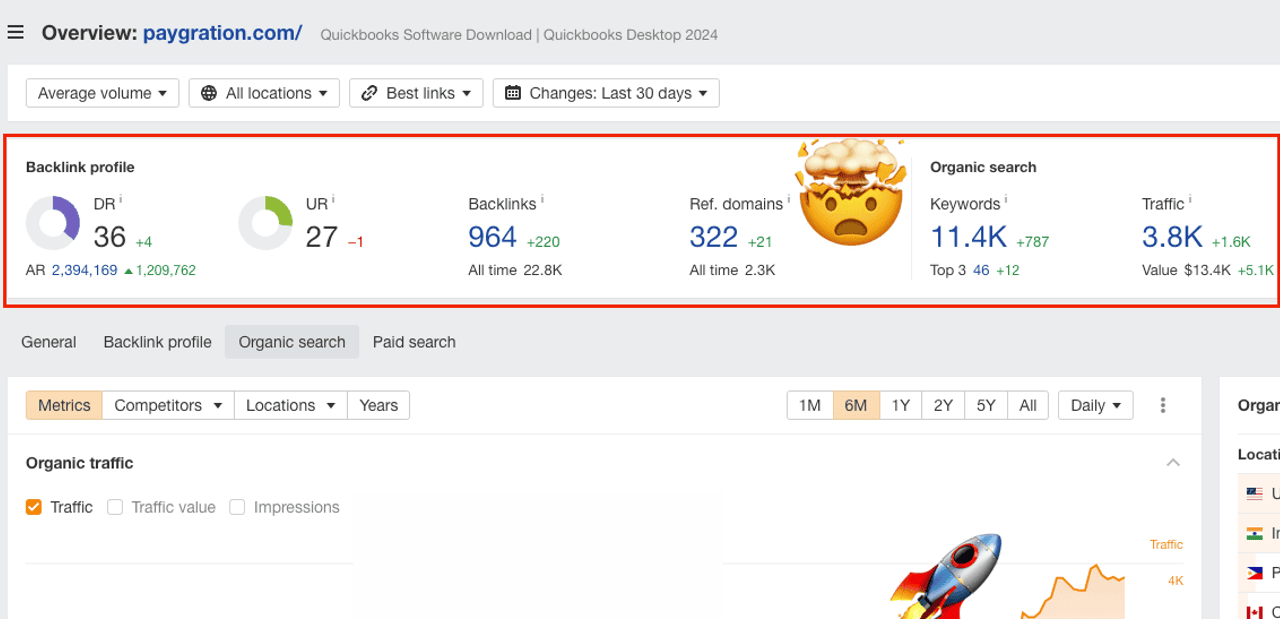Enable the Impressions checkbox
Image resolution: width=1280 pixels, height=619 pixels.
(x=237, y=507)
